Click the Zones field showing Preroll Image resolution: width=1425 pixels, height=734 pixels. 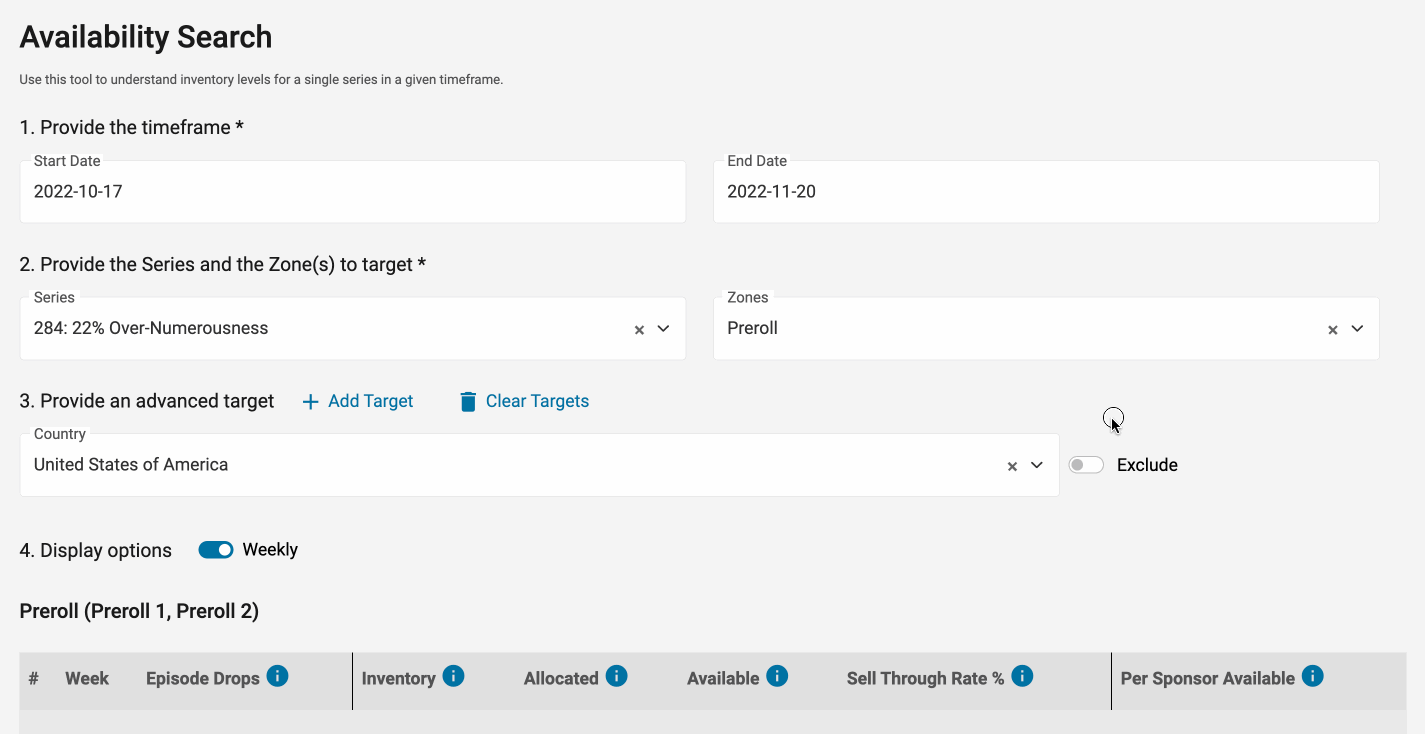click(1046, 328)
